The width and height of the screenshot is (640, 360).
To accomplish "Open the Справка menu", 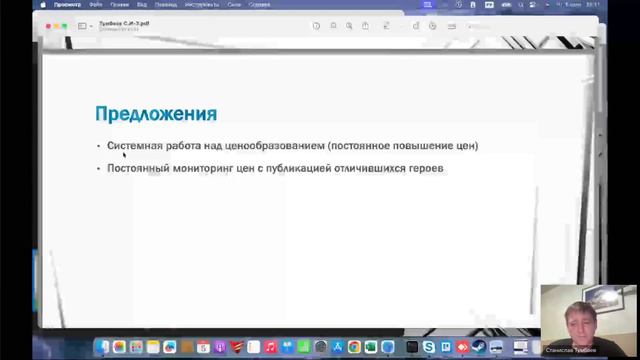I will coord(260,5).
